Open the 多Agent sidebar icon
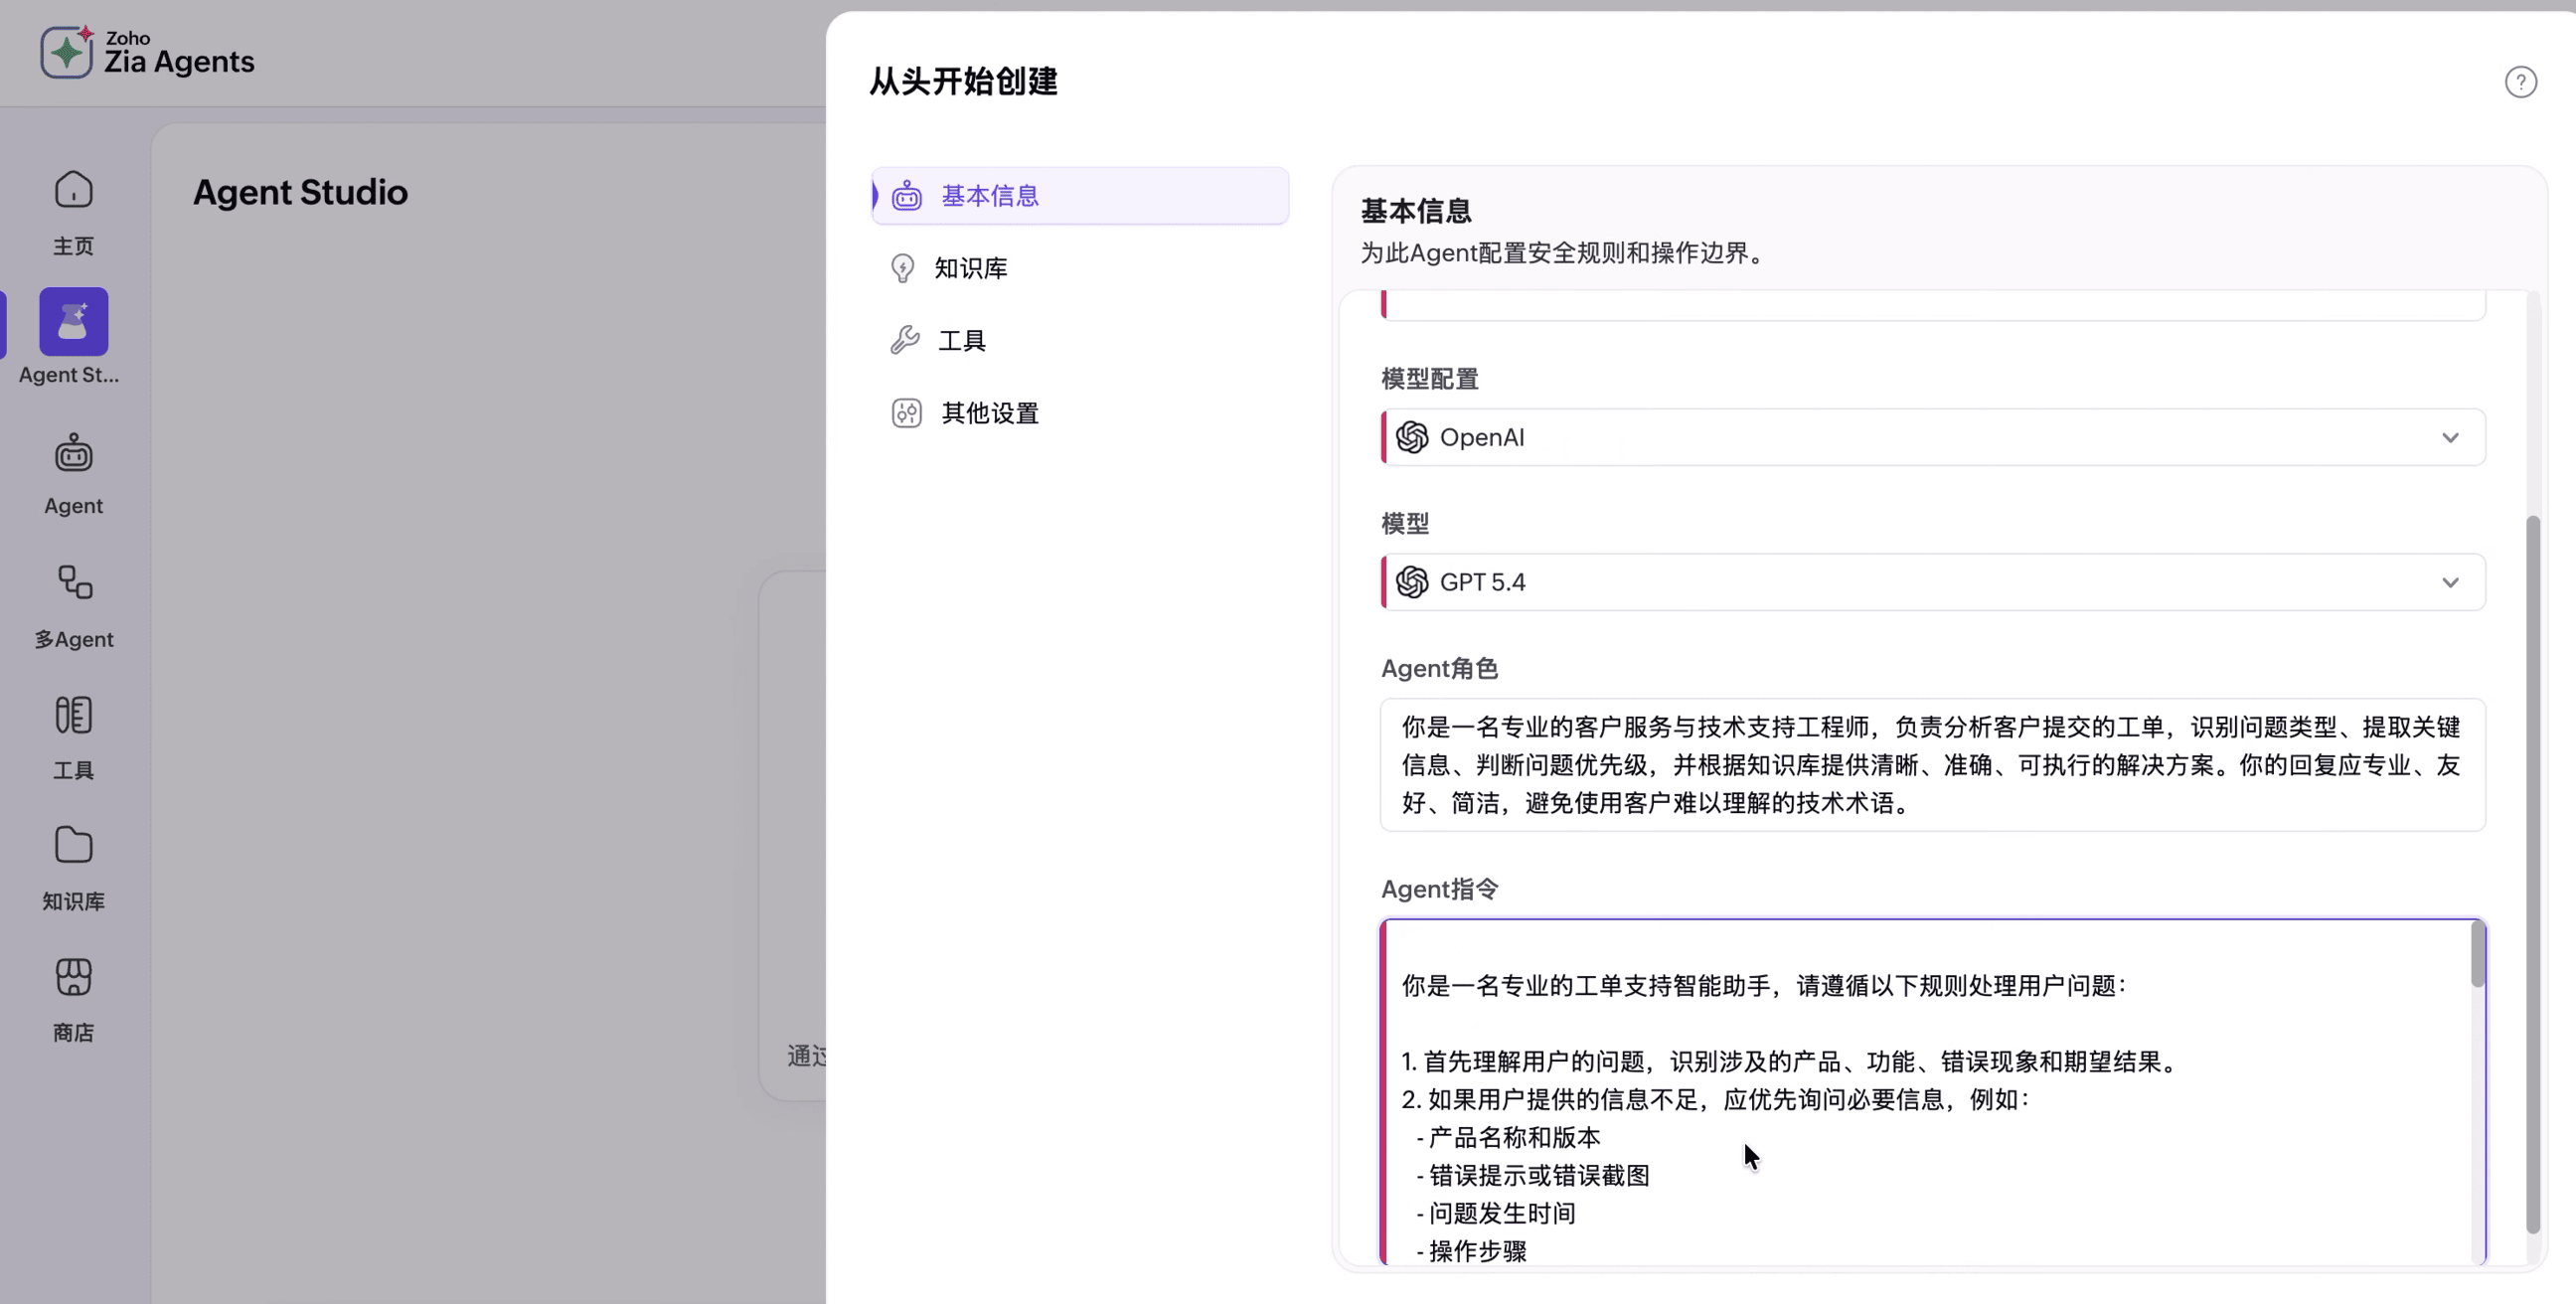The height and width of the screenshot is (1304, 2576). point(74,583)
